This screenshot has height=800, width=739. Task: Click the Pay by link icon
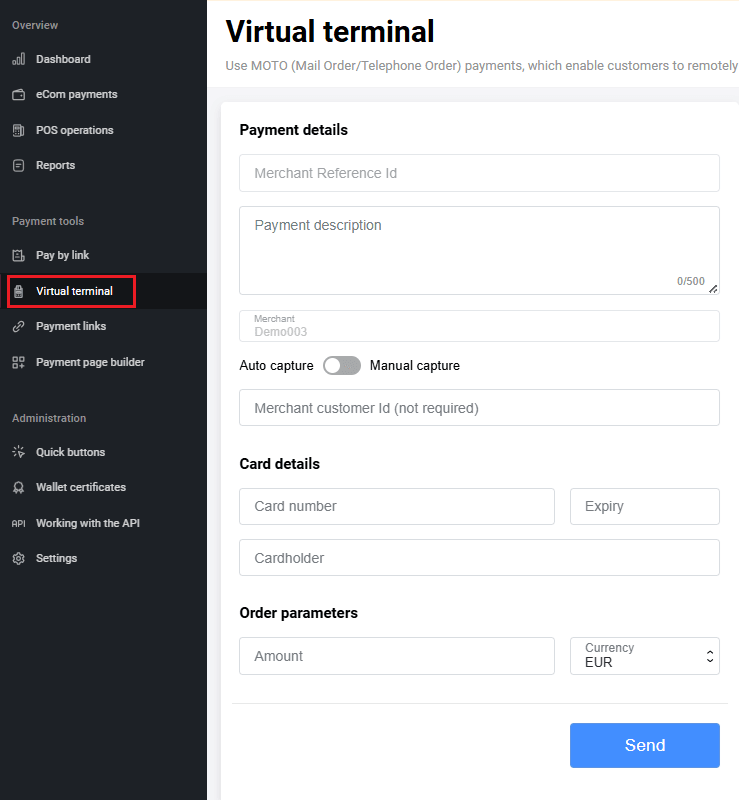pos(18,256)
